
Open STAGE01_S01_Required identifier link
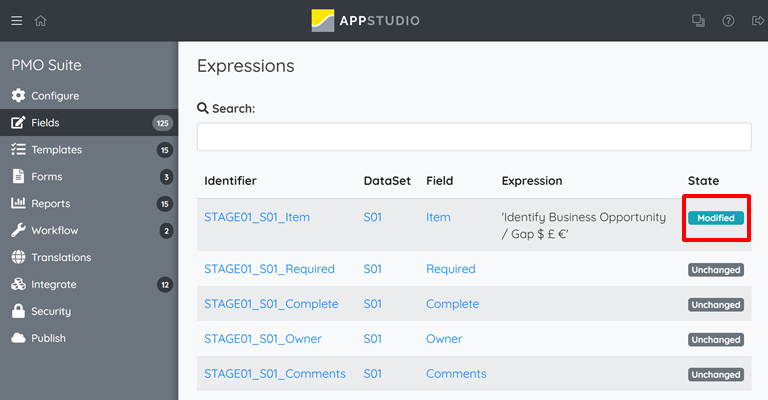(269, 269)
